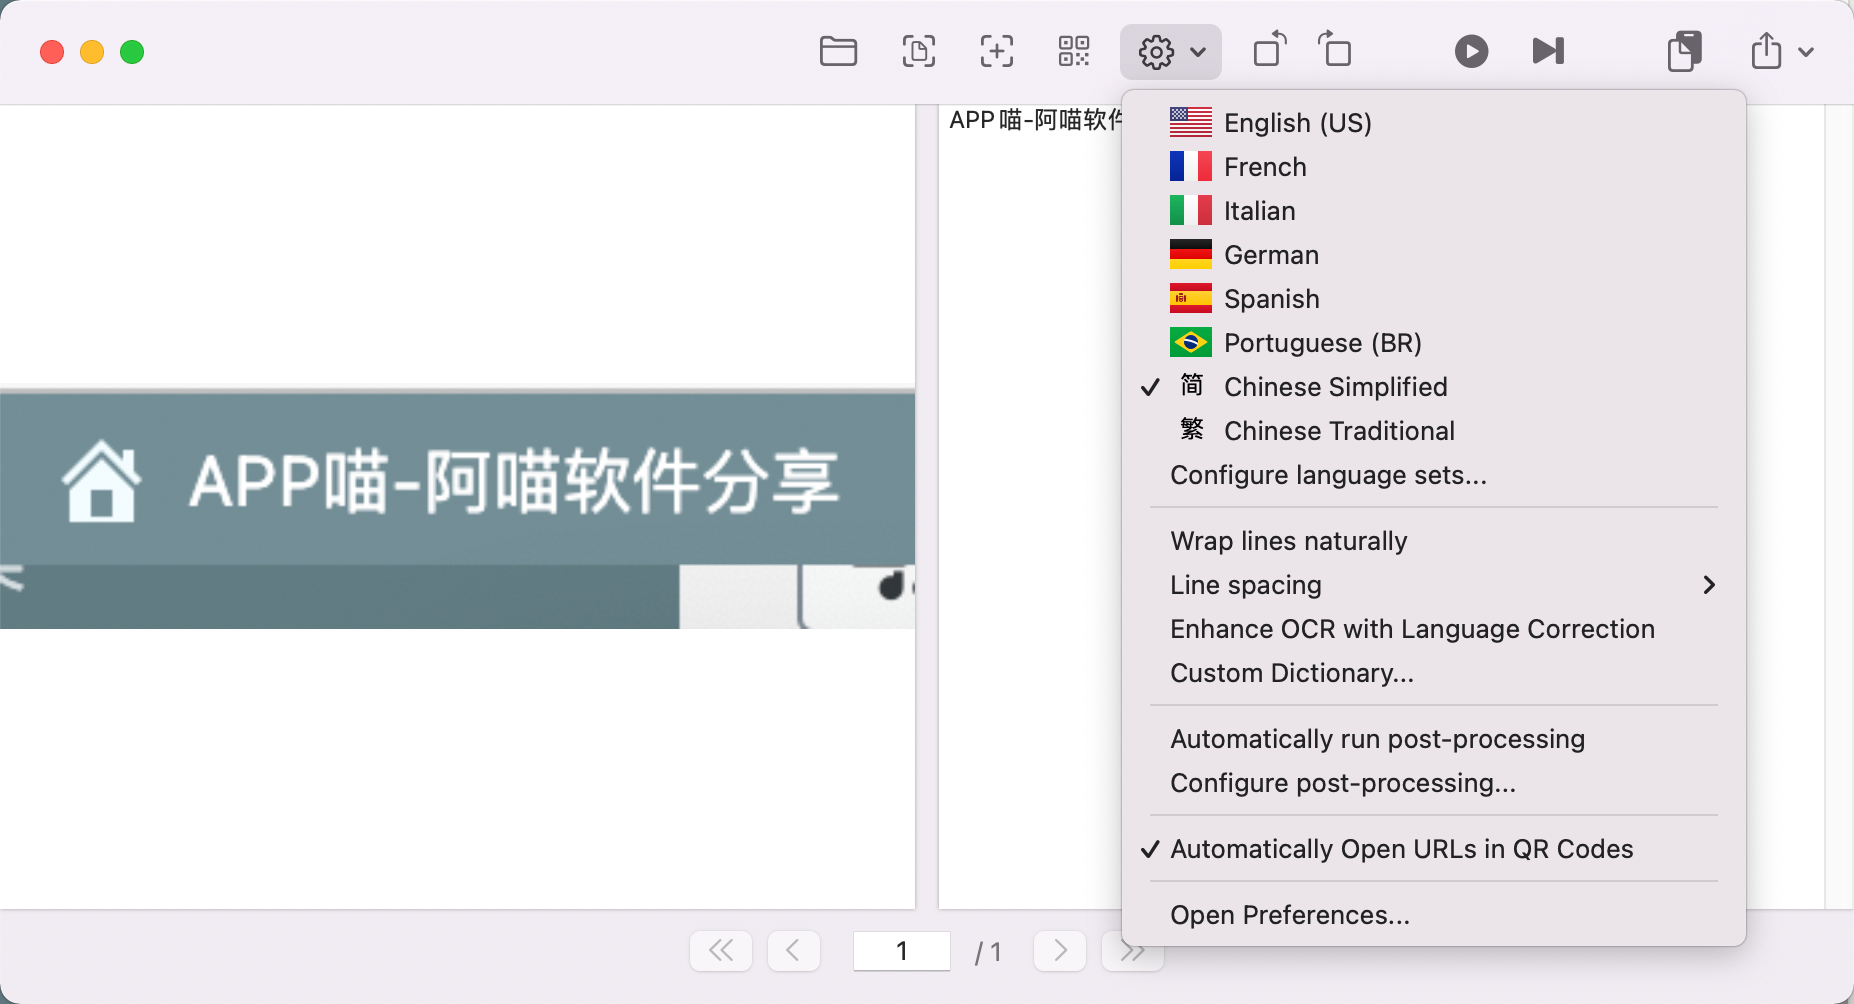Uncheck Chinese Simplified language
This screenshot has width=1854, height=1004.
point(1434,387)
